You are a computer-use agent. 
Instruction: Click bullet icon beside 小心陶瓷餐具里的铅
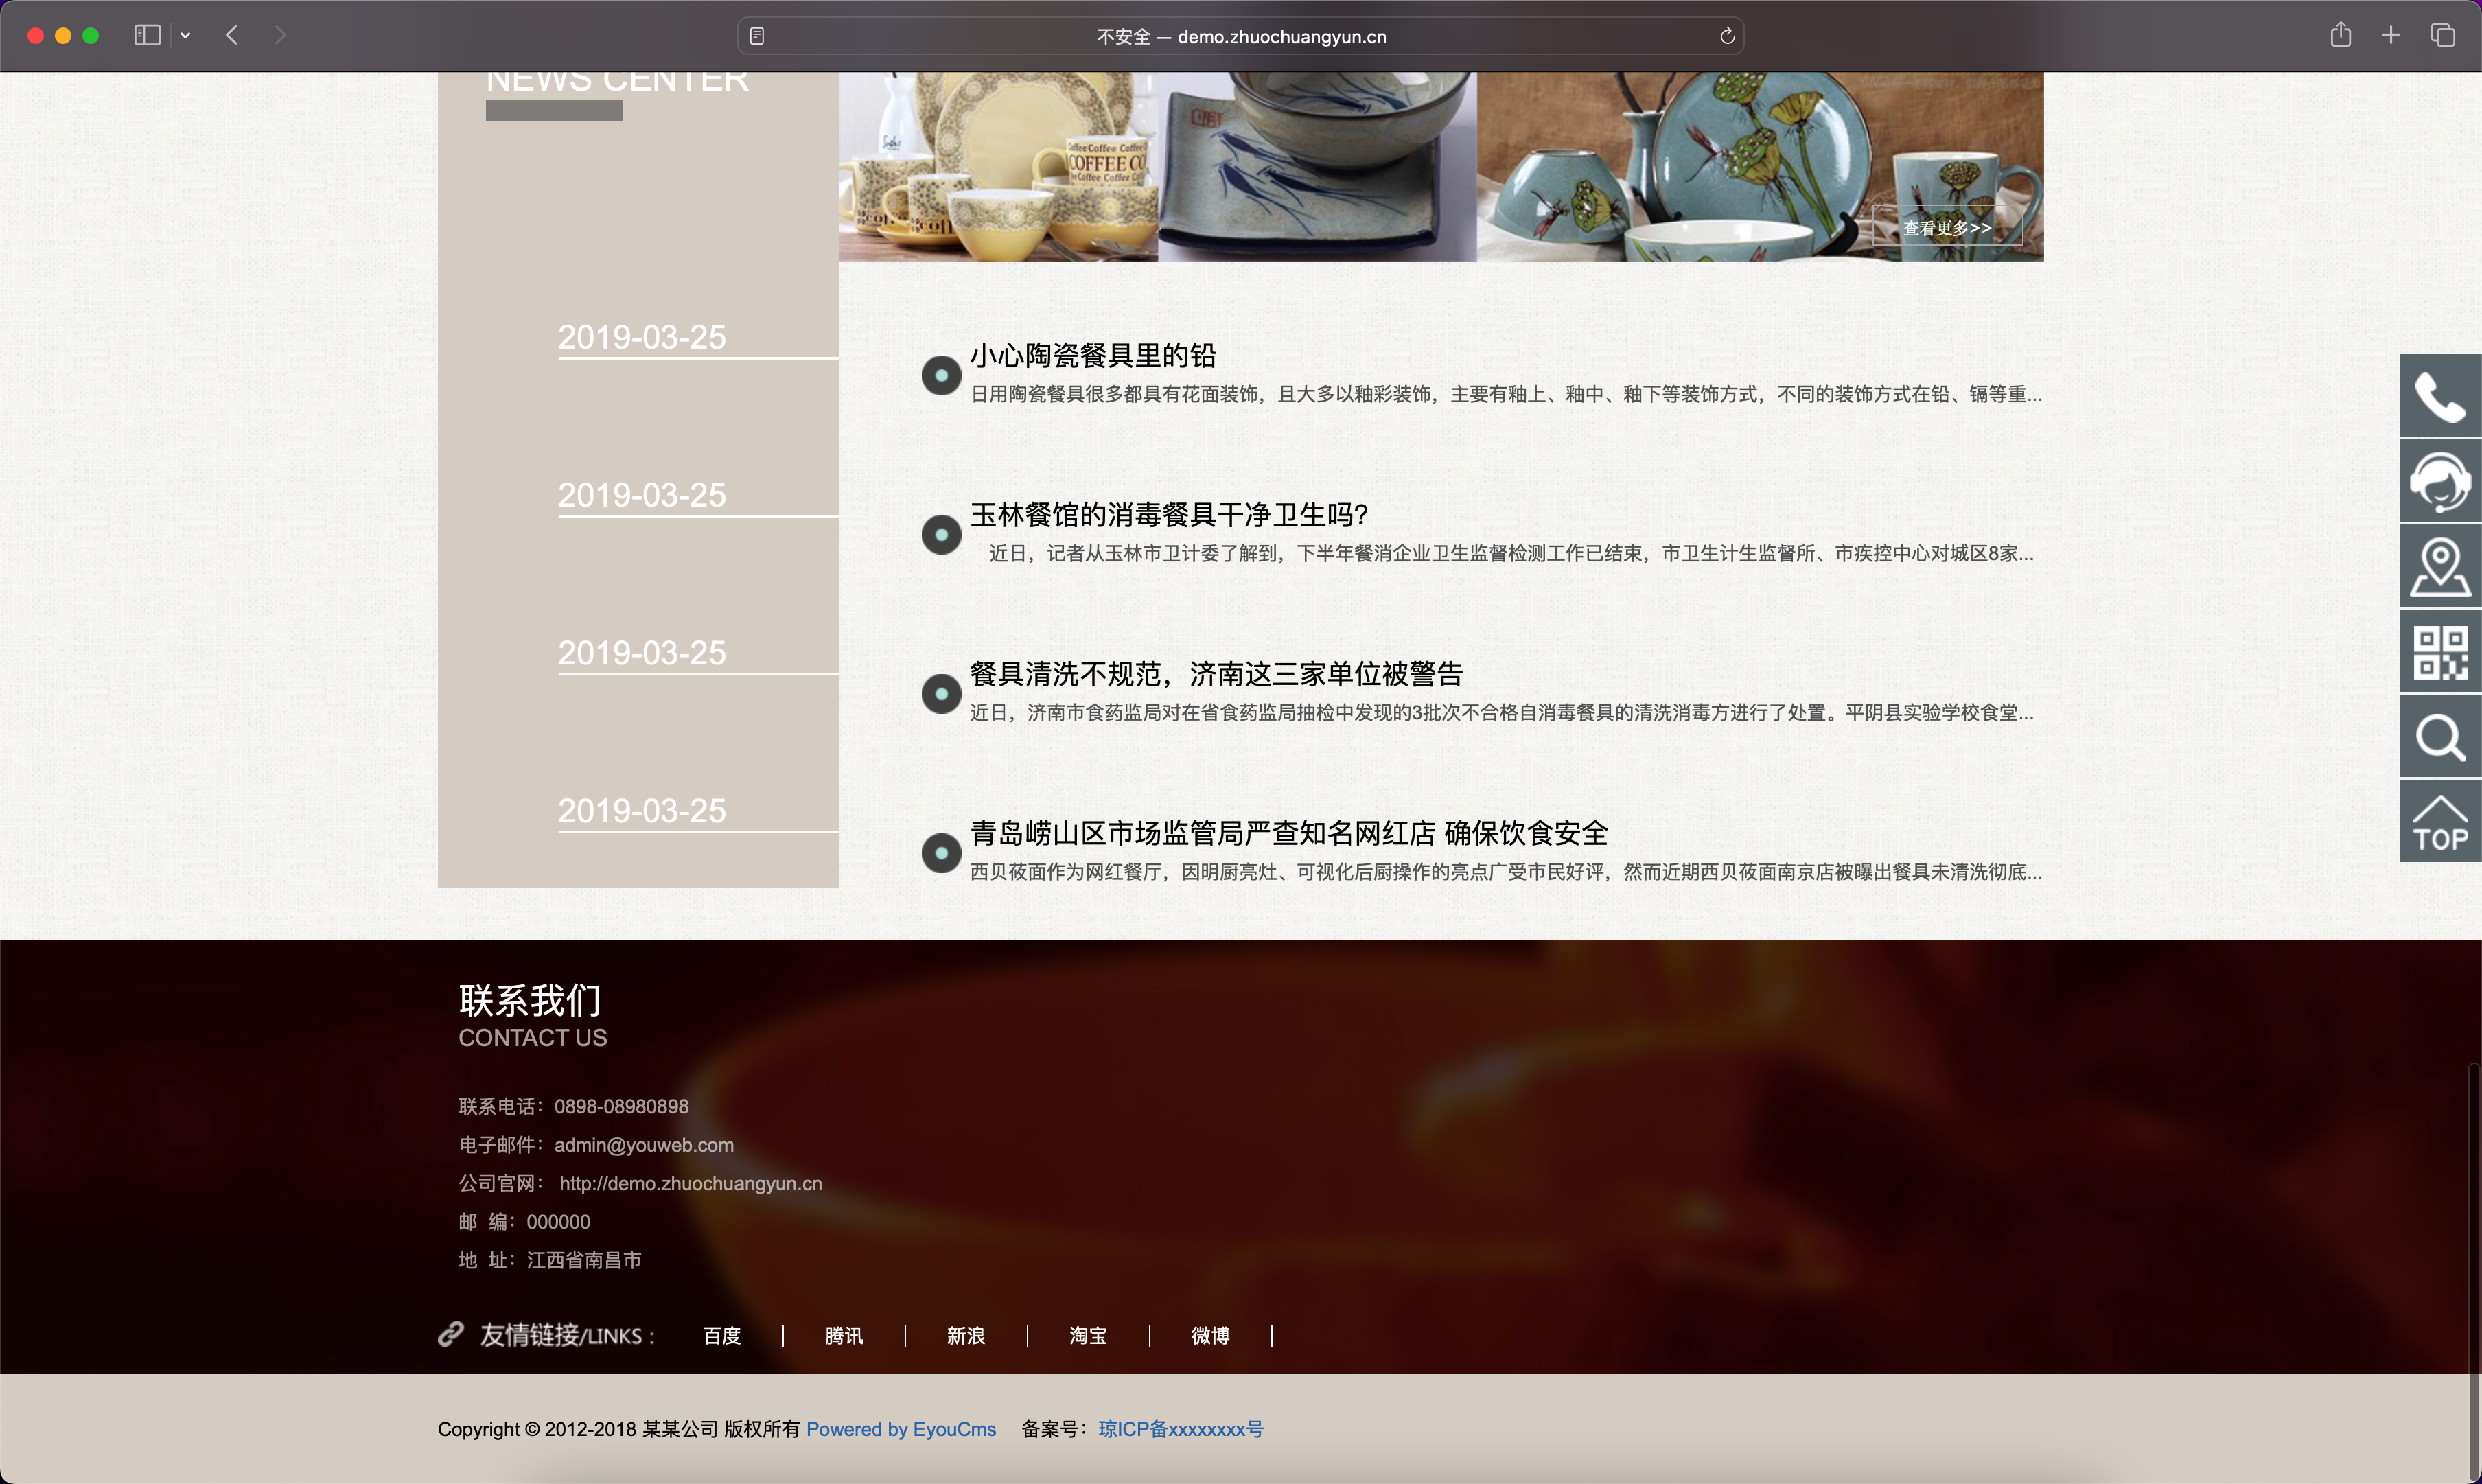pos(941,375)
